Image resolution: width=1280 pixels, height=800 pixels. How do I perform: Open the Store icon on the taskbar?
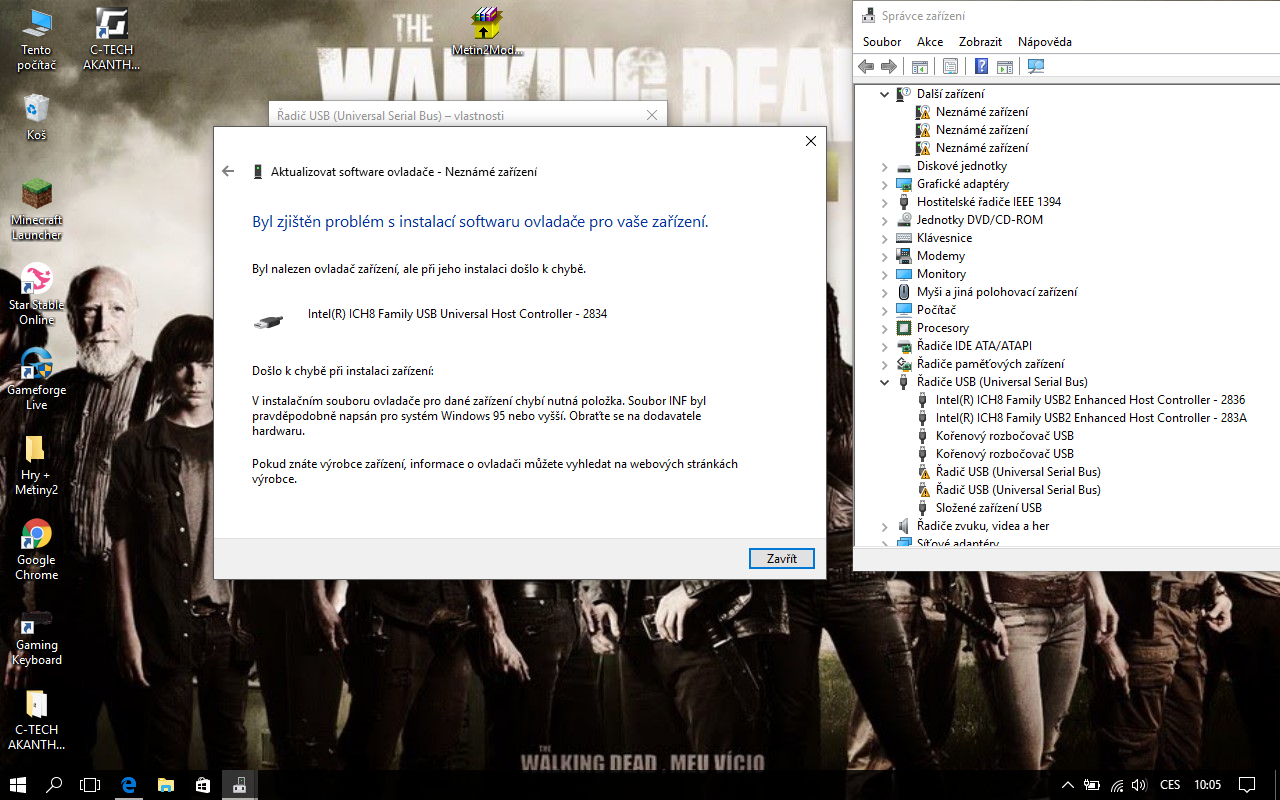202,785
